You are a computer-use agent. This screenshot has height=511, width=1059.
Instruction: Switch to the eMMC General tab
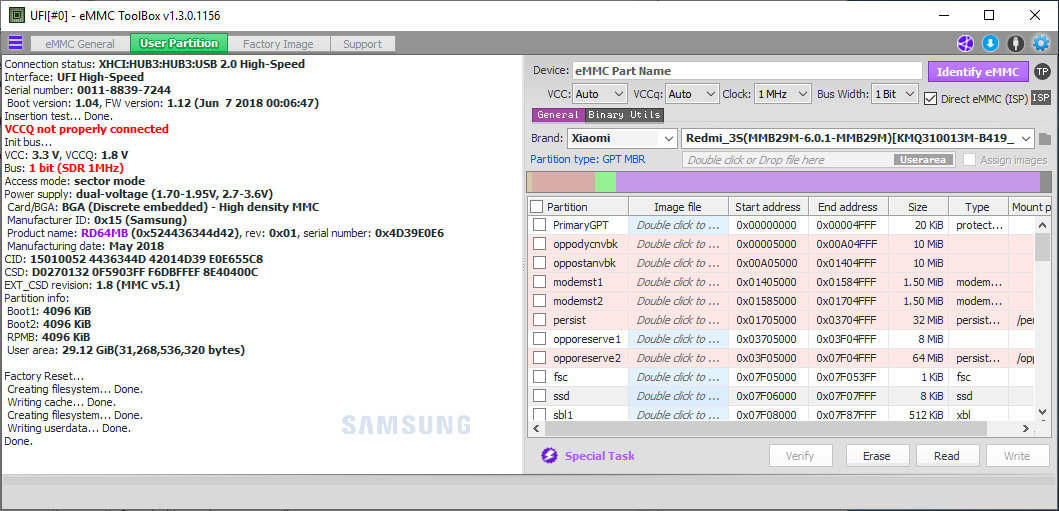80,44
